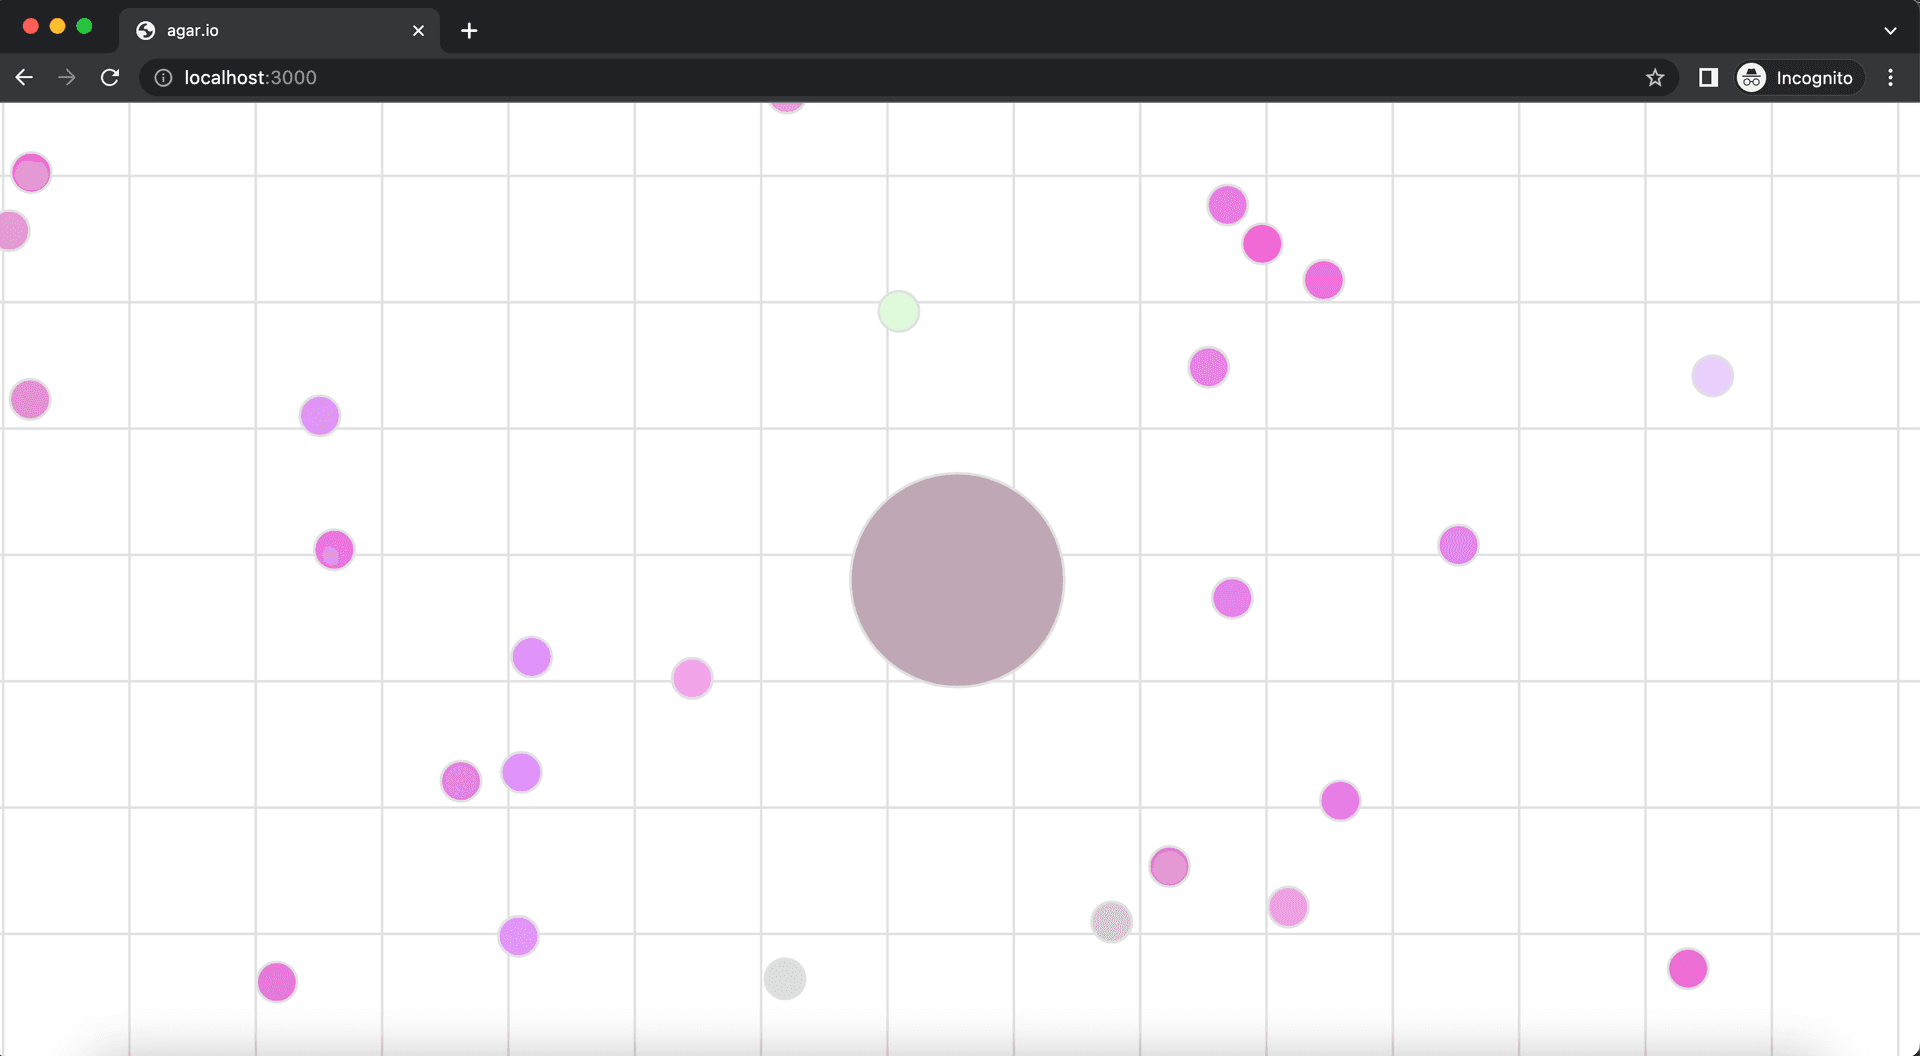Open a new tab with plus button
This screenshot has width=1920, height=1056.
(469, 31)
